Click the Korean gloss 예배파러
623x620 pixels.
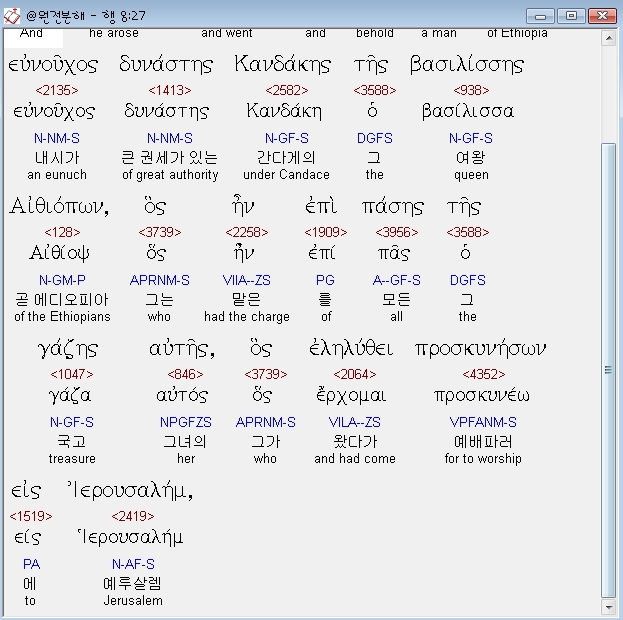pos(483,442)
